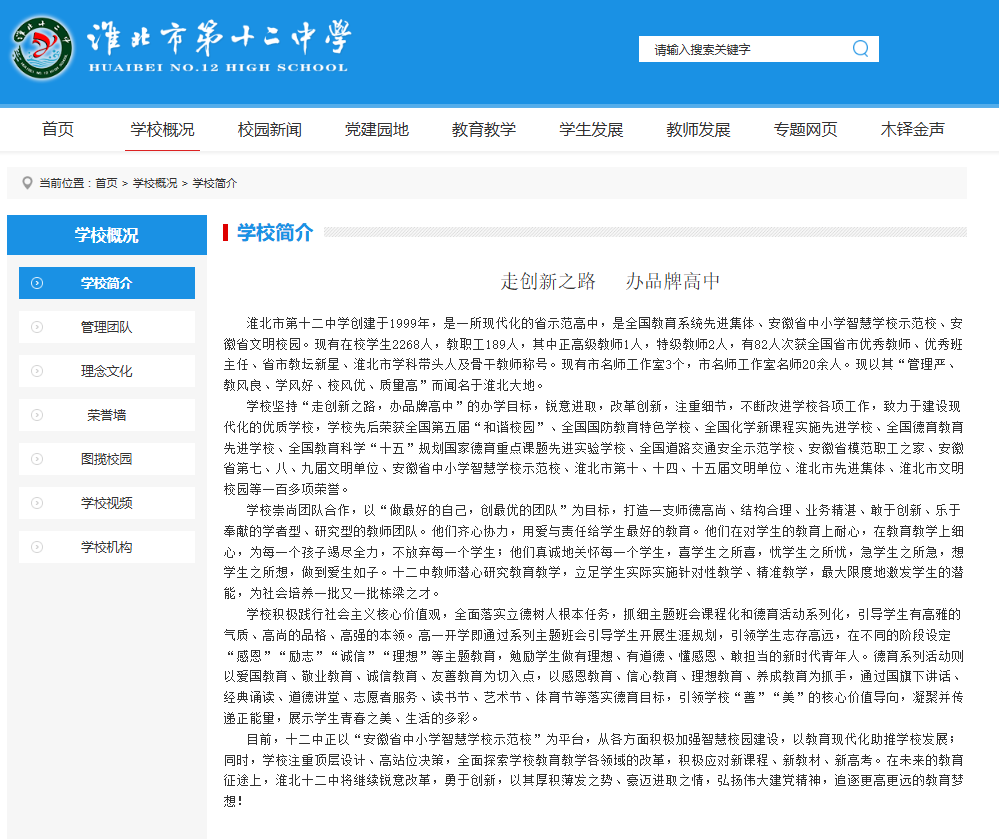Select 学校视频 in the sidebar
This screenshot has height=839, width=999.
point(107,503)
